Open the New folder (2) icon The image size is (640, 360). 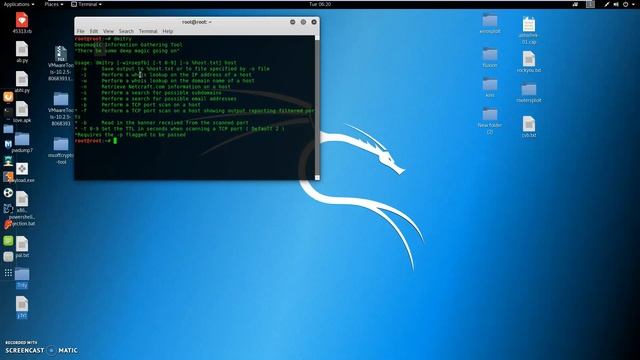490,114
